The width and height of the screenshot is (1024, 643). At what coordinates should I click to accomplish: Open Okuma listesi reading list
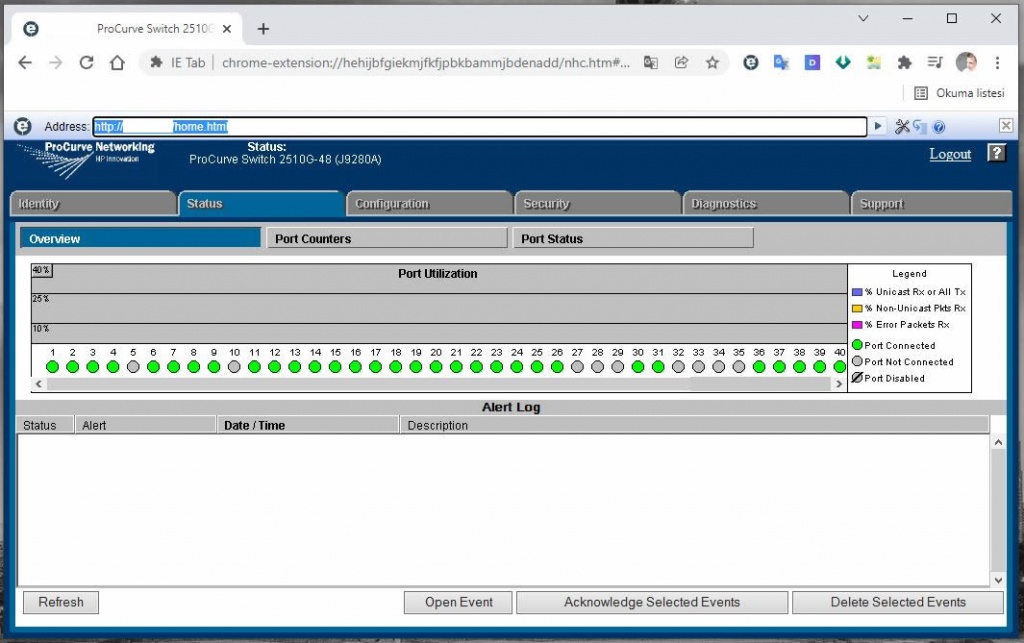(959, 93)
